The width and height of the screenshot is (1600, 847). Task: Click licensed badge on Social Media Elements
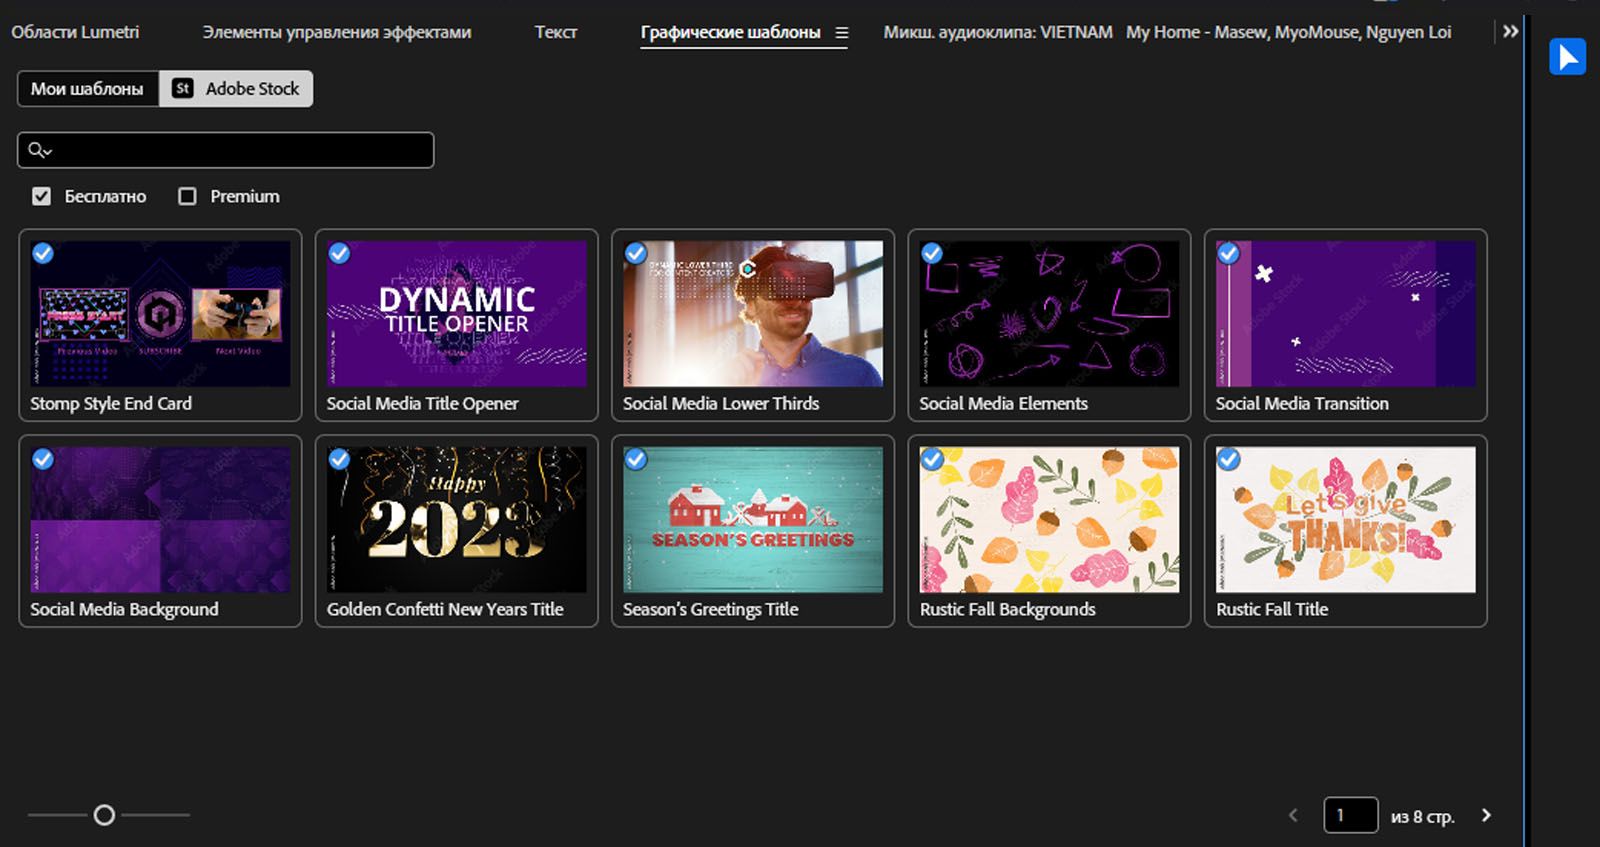click(x=932, y=253)
